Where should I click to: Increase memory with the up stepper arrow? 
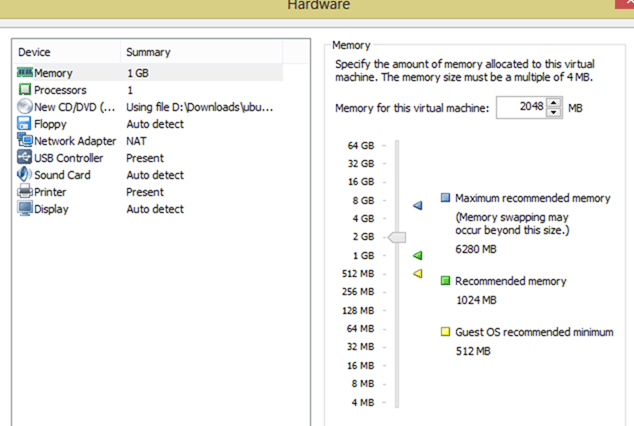pos(553,103)
